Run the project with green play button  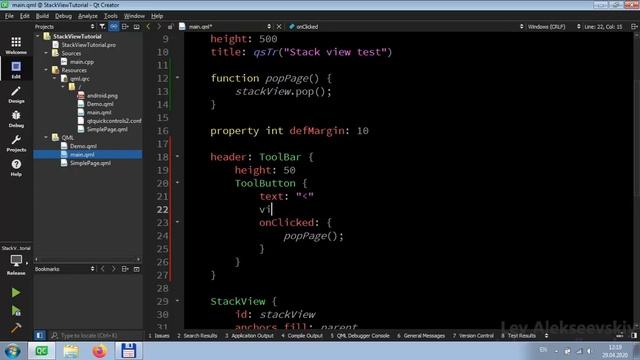(x=16, y=292)
